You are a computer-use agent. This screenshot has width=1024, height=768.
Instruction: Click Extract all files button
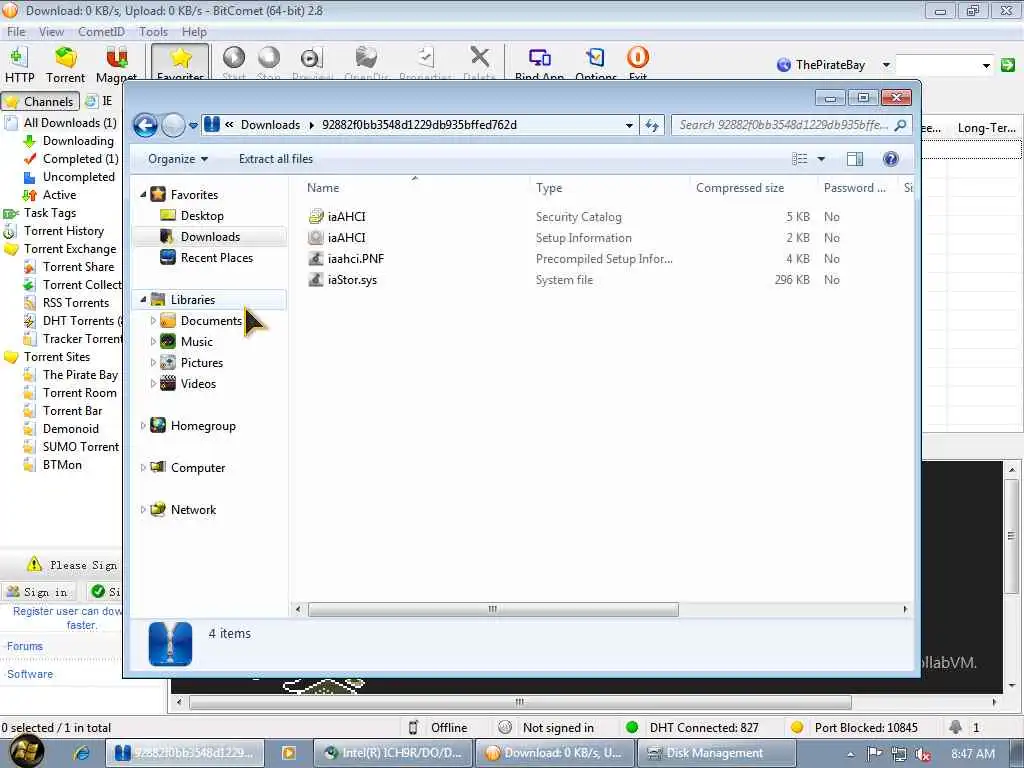276,159
